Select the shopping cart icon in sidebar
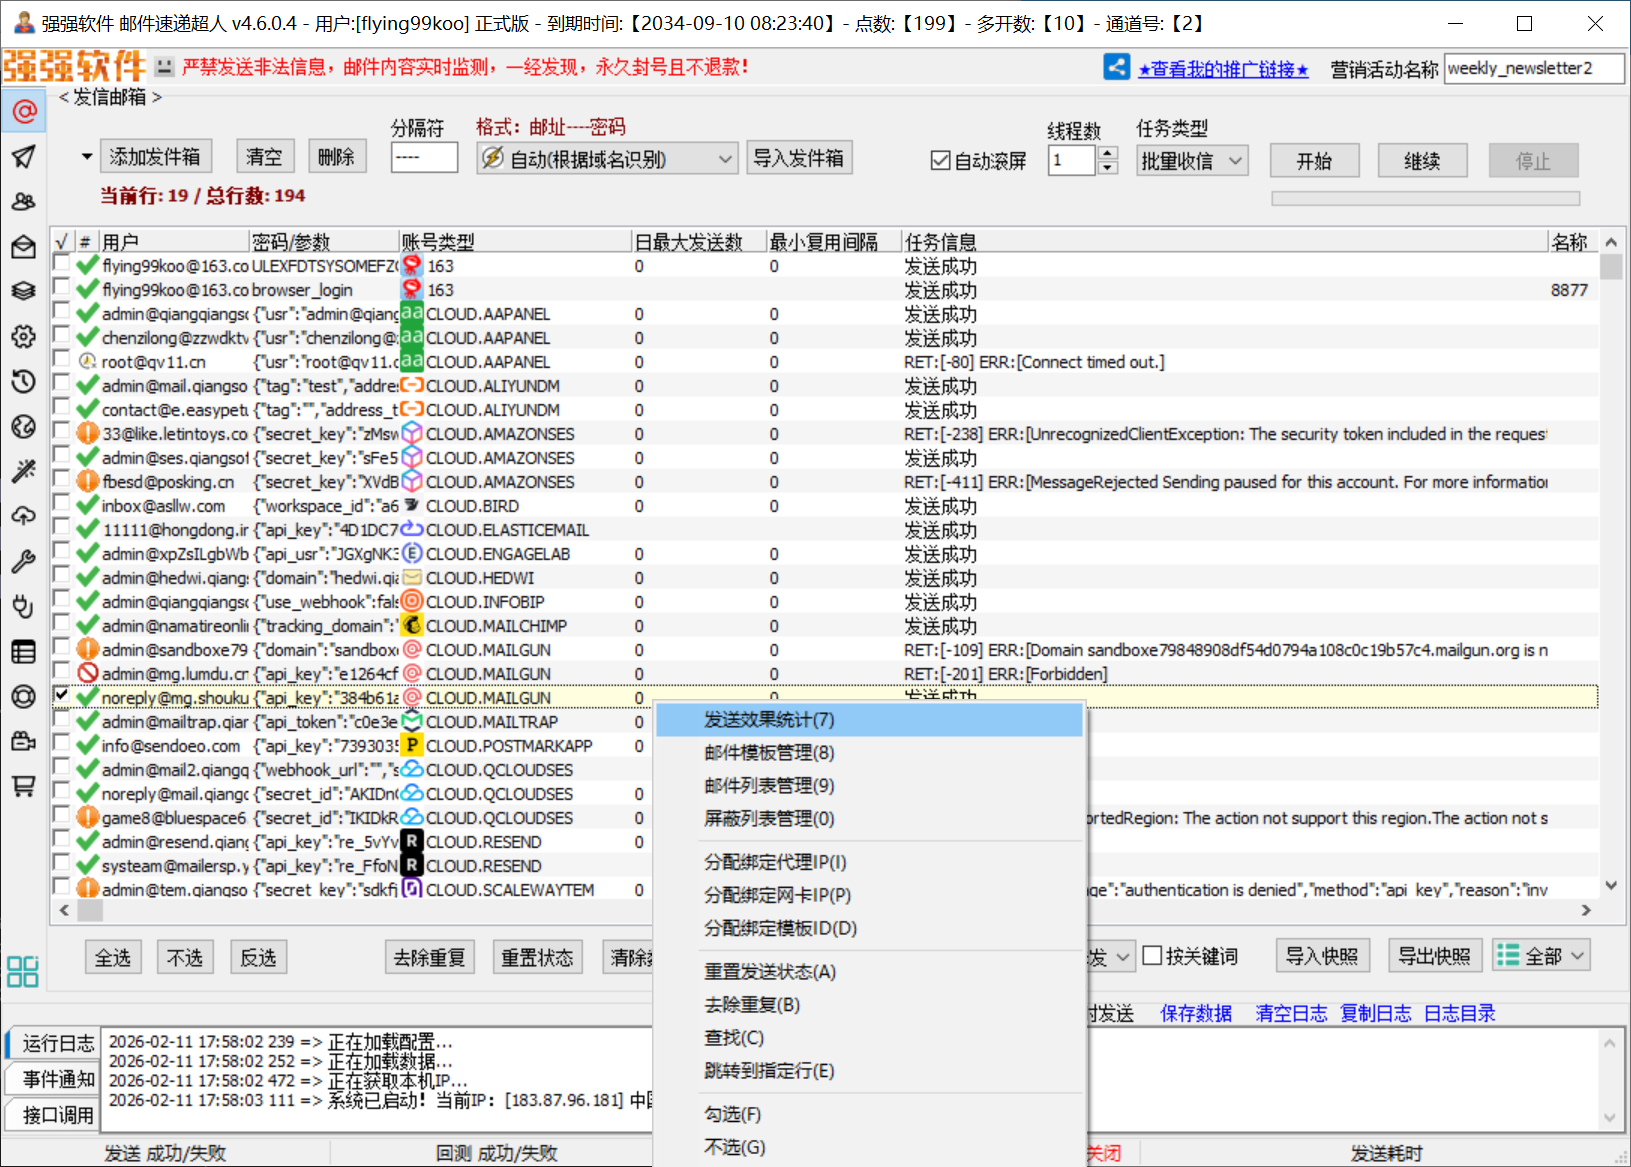This screenshot has width=1631, height=1167. pos(24,786)
